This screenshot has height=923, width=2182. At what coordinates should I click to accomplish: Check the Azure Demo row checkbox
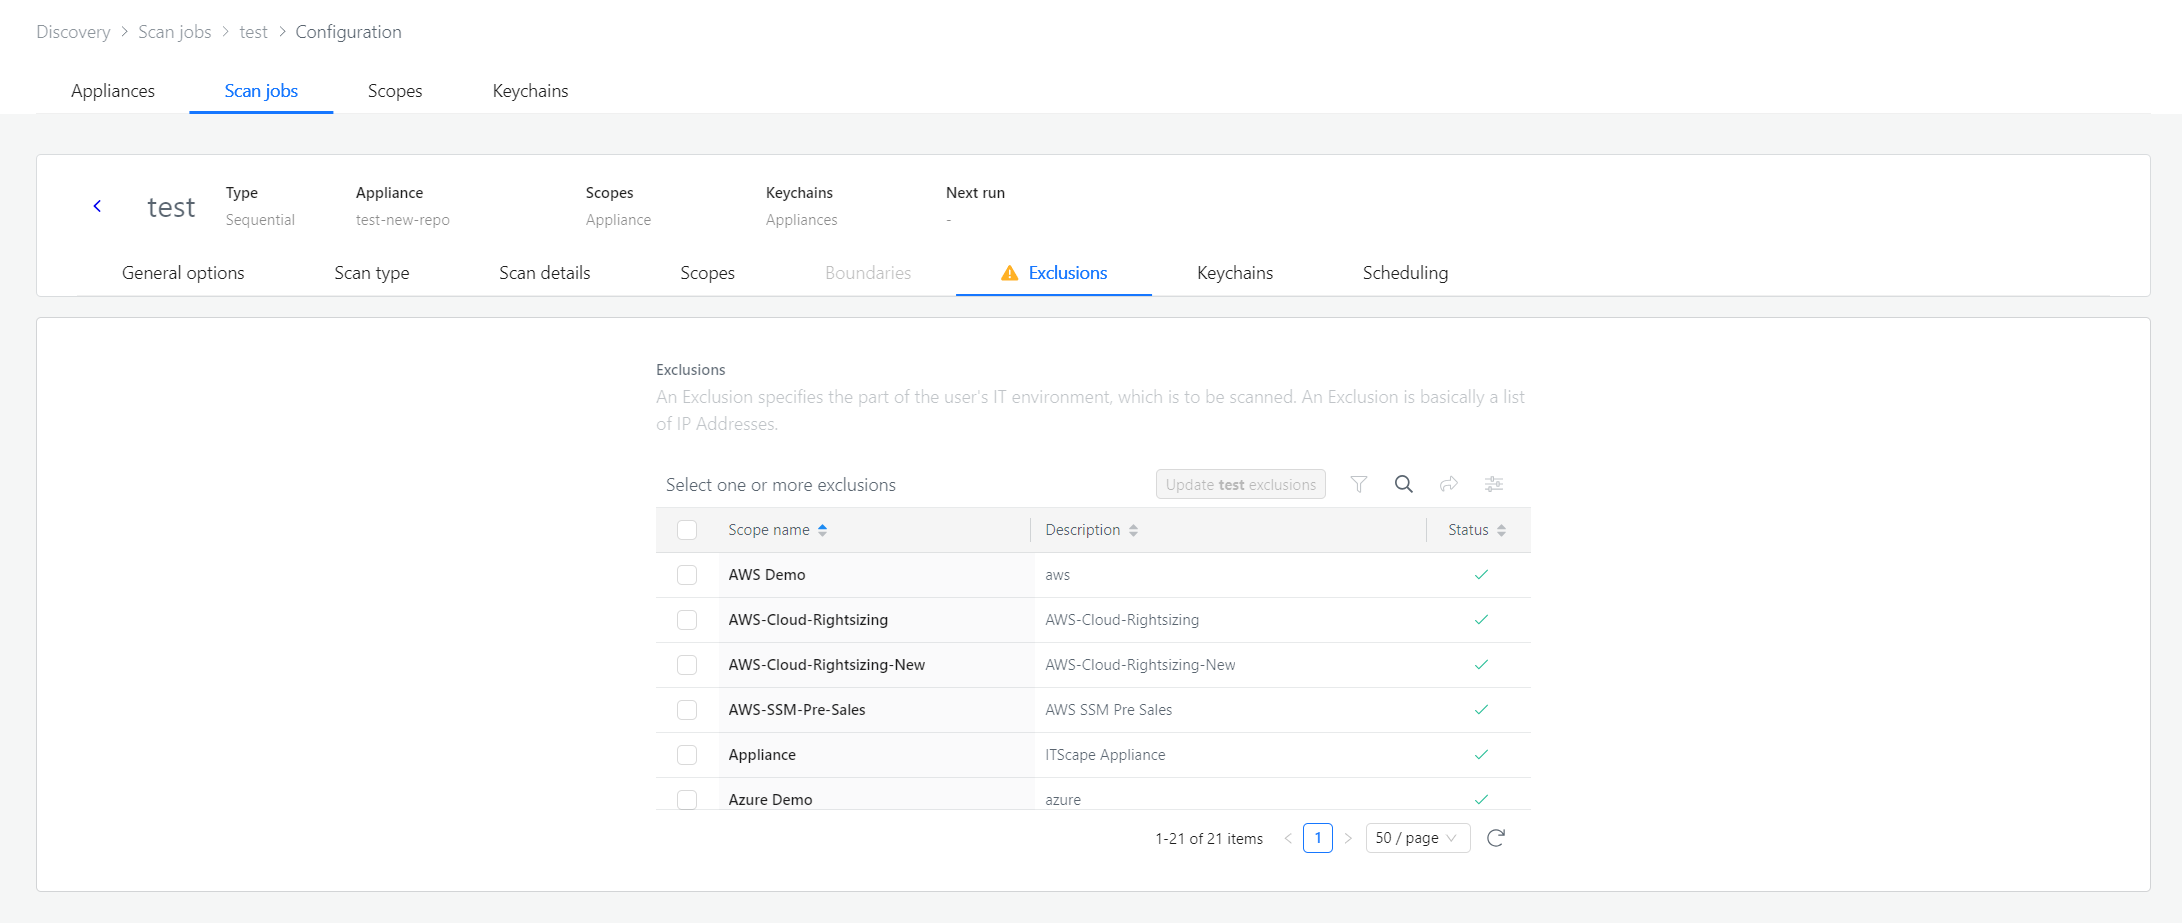(687, 799)
